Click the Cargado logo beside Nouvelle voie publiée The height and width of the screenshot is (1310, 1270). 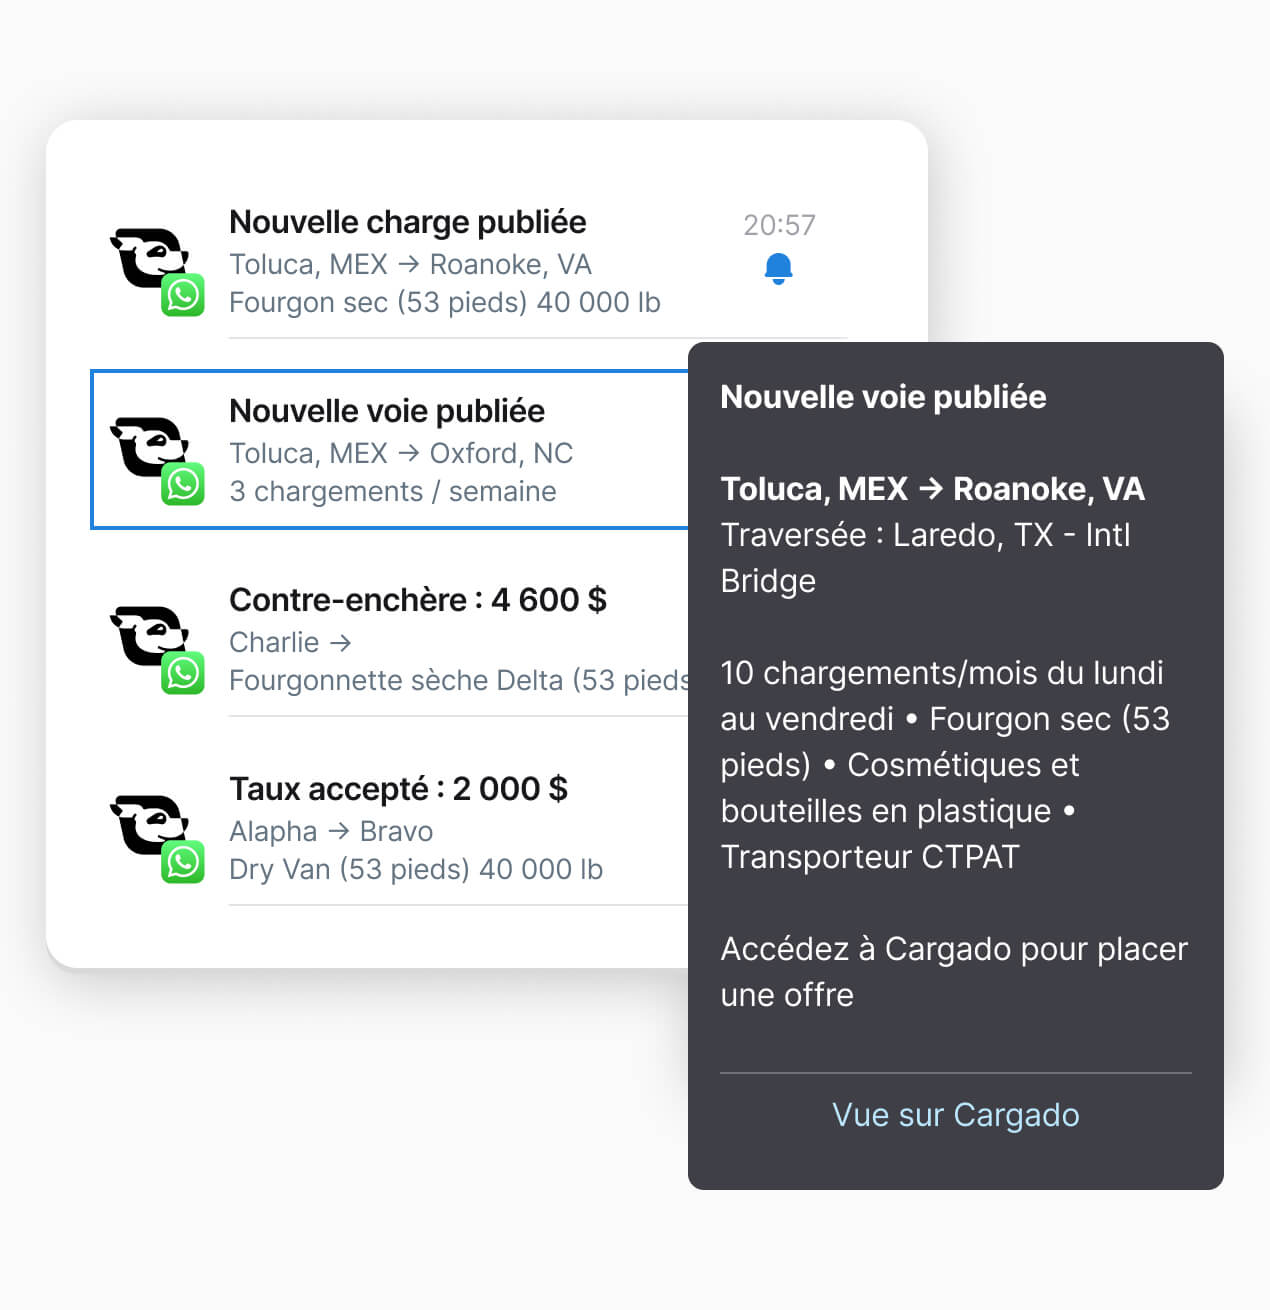point(148,446)
